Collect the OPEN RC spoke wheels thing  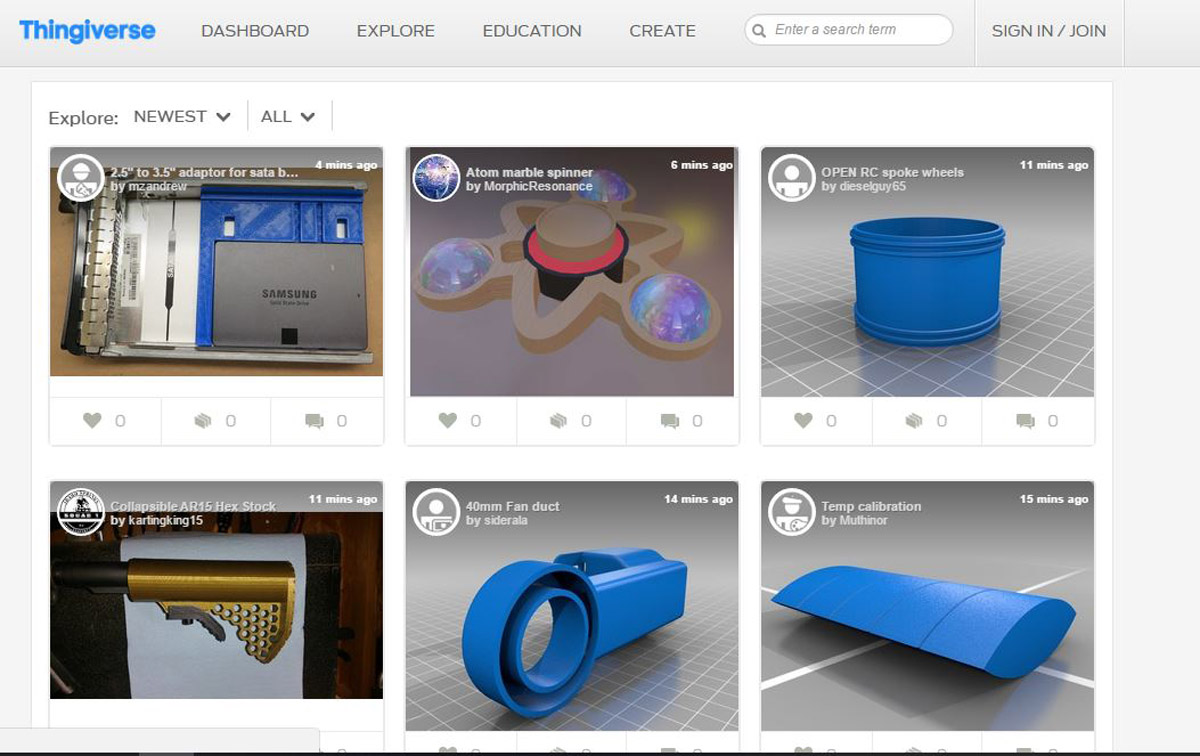pos(913,421)
